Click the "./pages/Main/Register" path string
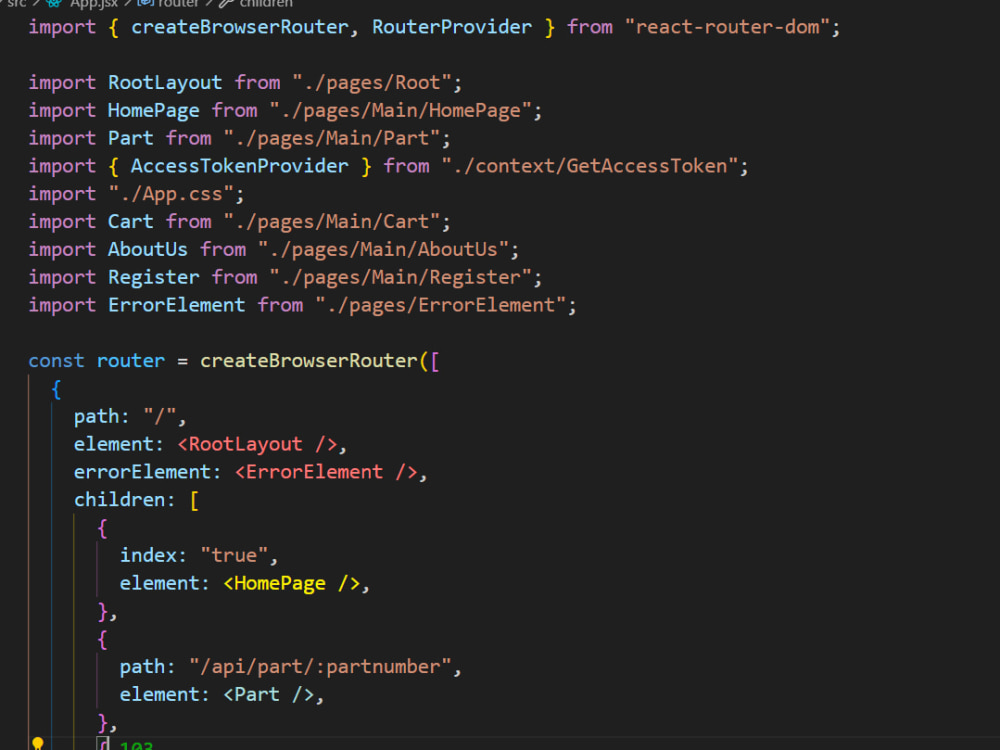This screenshot has height=750, width=1000. coord(401,277)
